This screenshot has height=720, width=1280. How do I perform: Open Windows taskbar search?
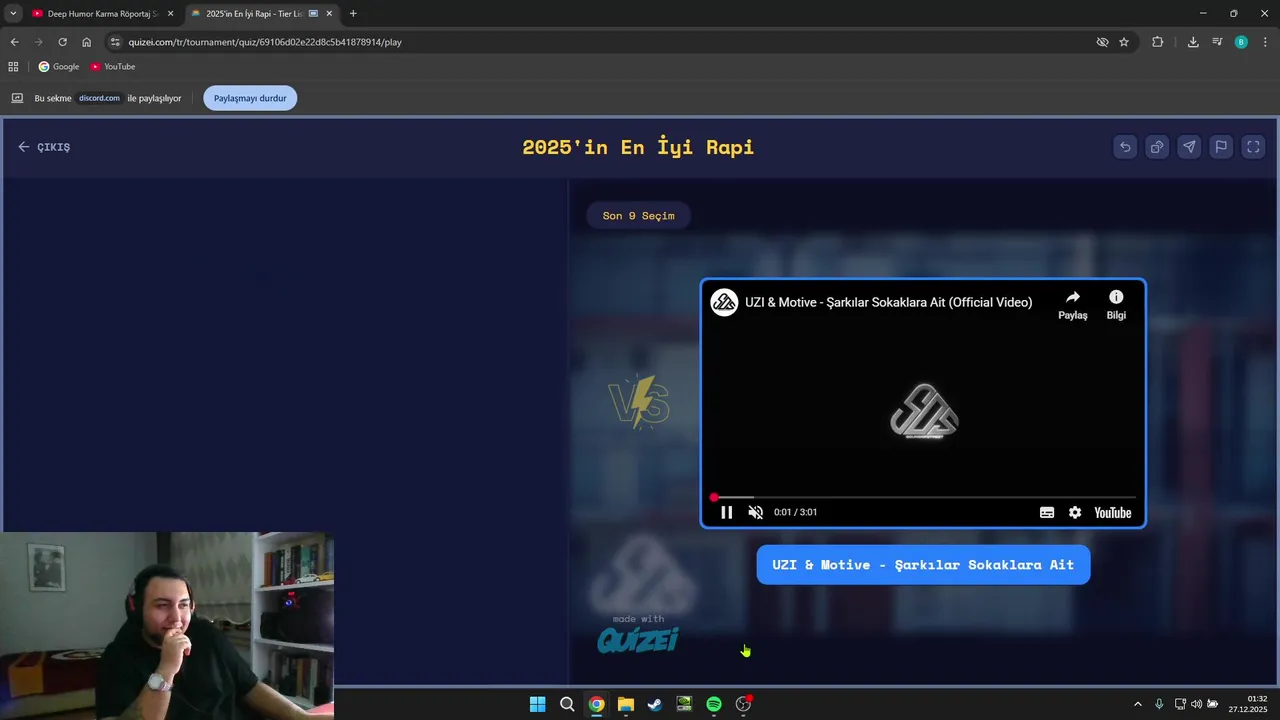click(x=567, y=704)
